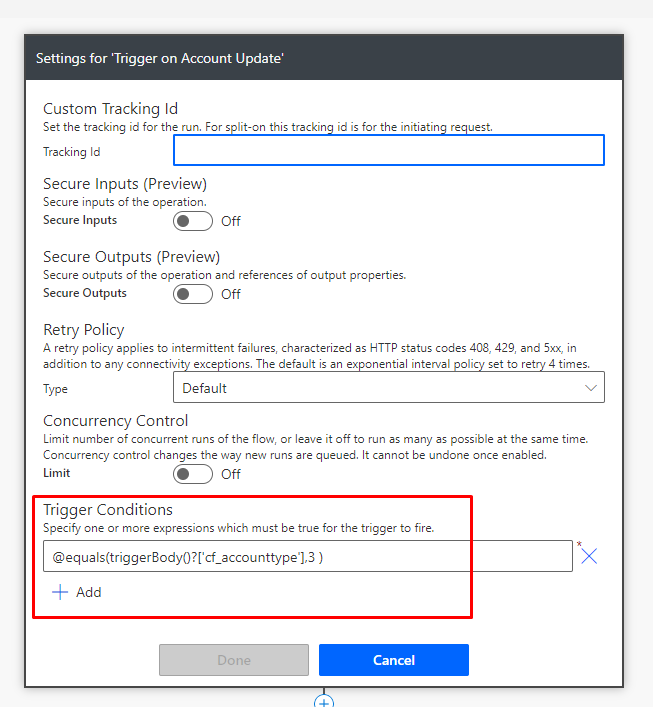Click the insert step plus icon below dialog
Screen dimensions: 653x707
pos(324,701)
